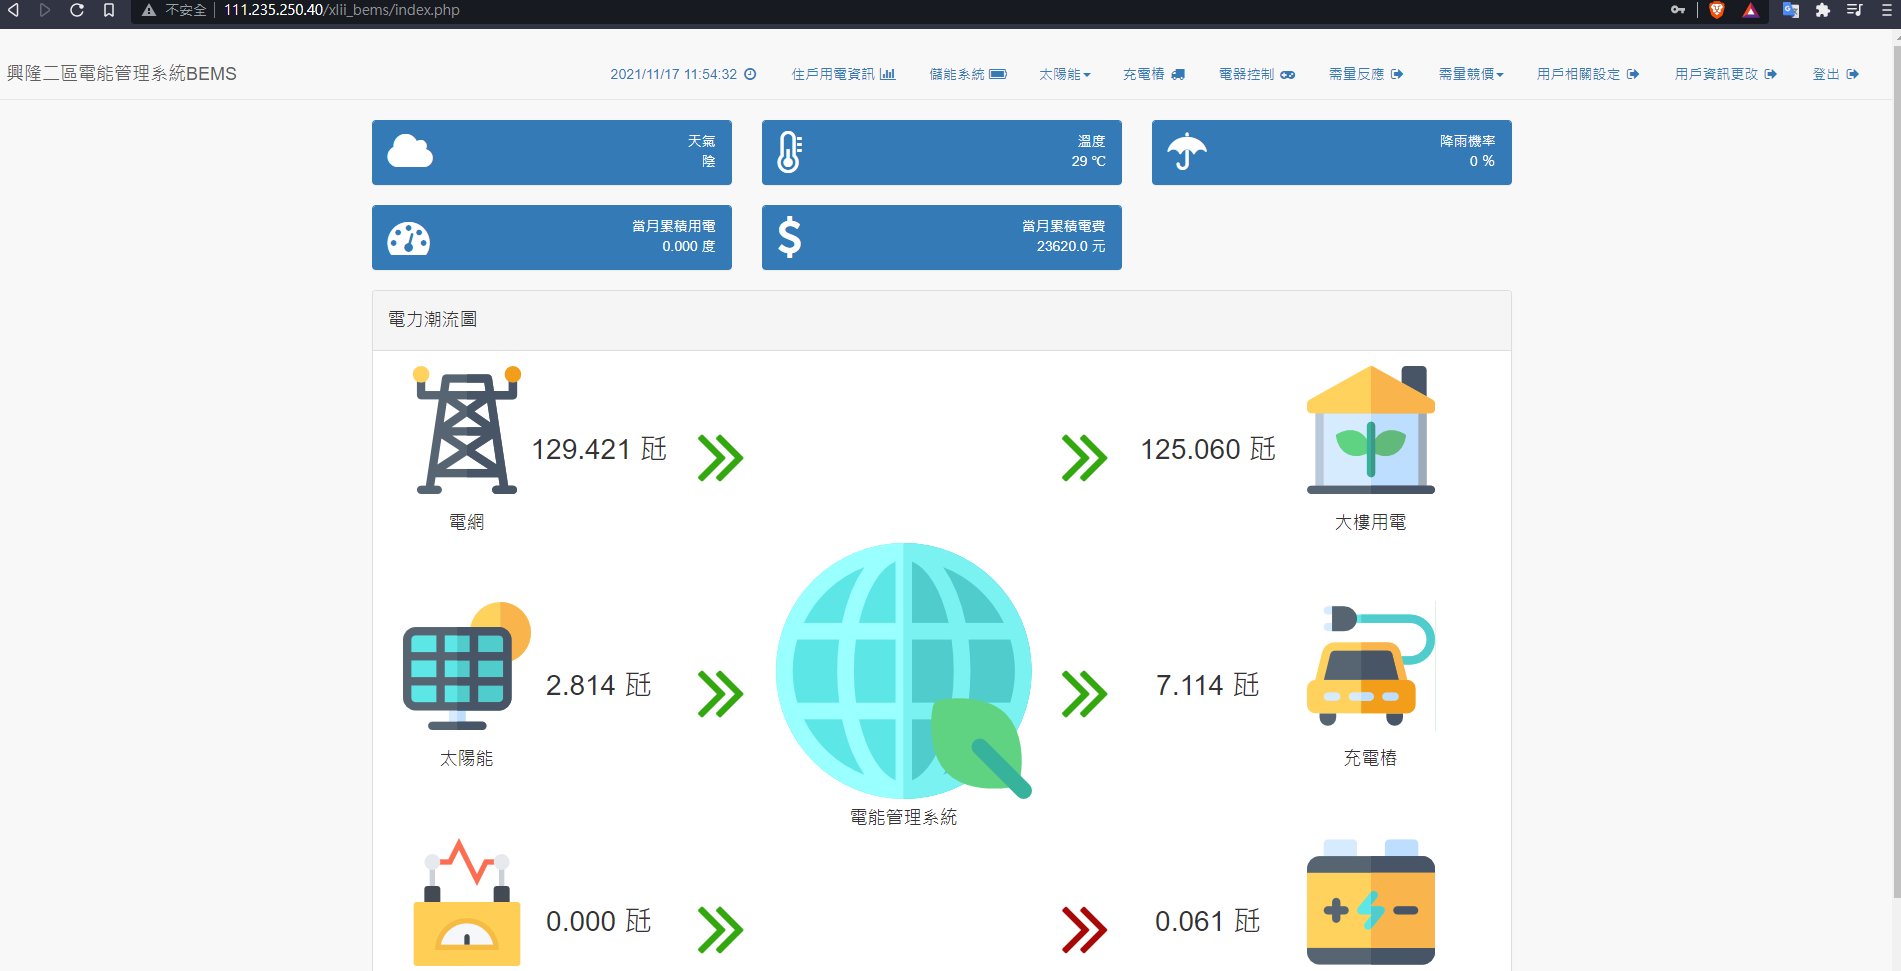Click the weather 天氣 card
The image size is (1901, 971).
click(552, 152)
